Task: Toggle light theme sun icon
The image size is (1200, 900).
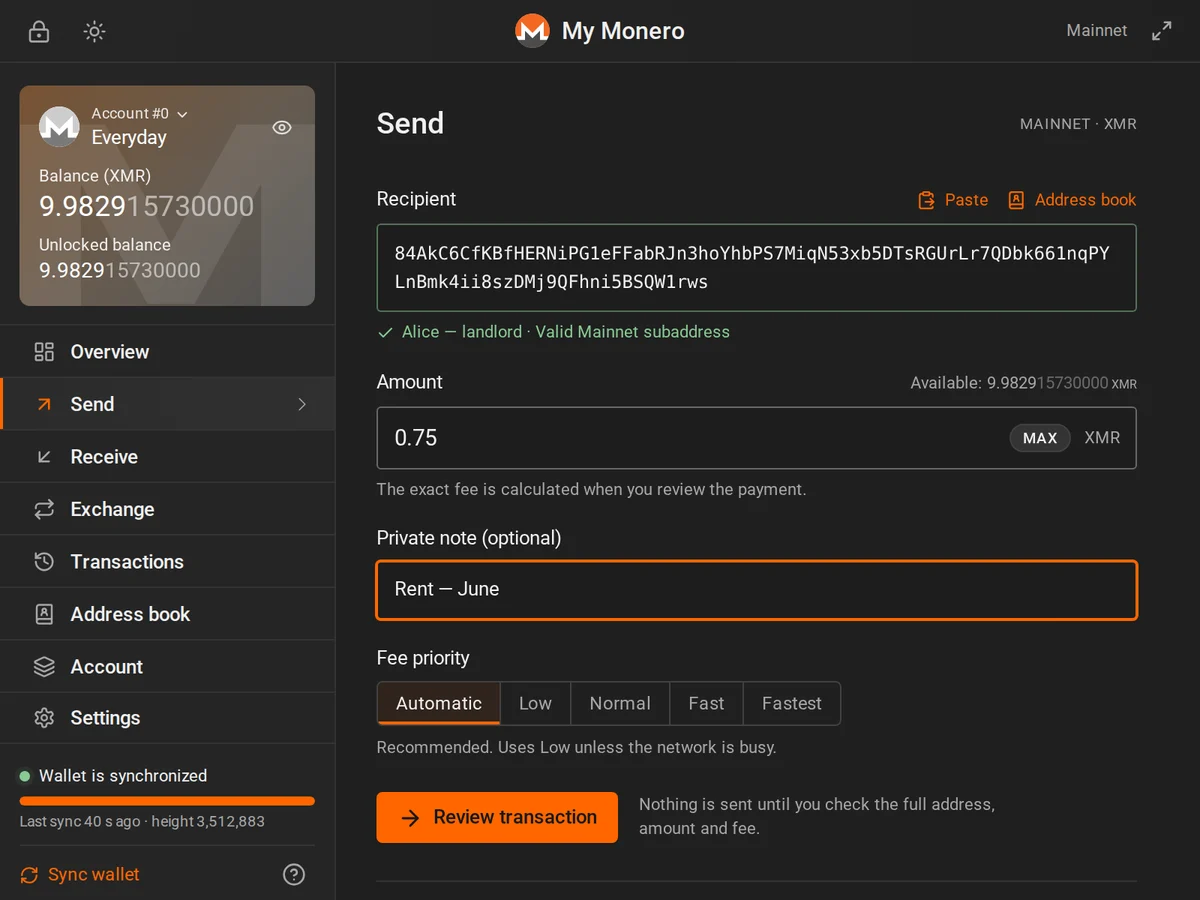Action: tap(94, 31)
